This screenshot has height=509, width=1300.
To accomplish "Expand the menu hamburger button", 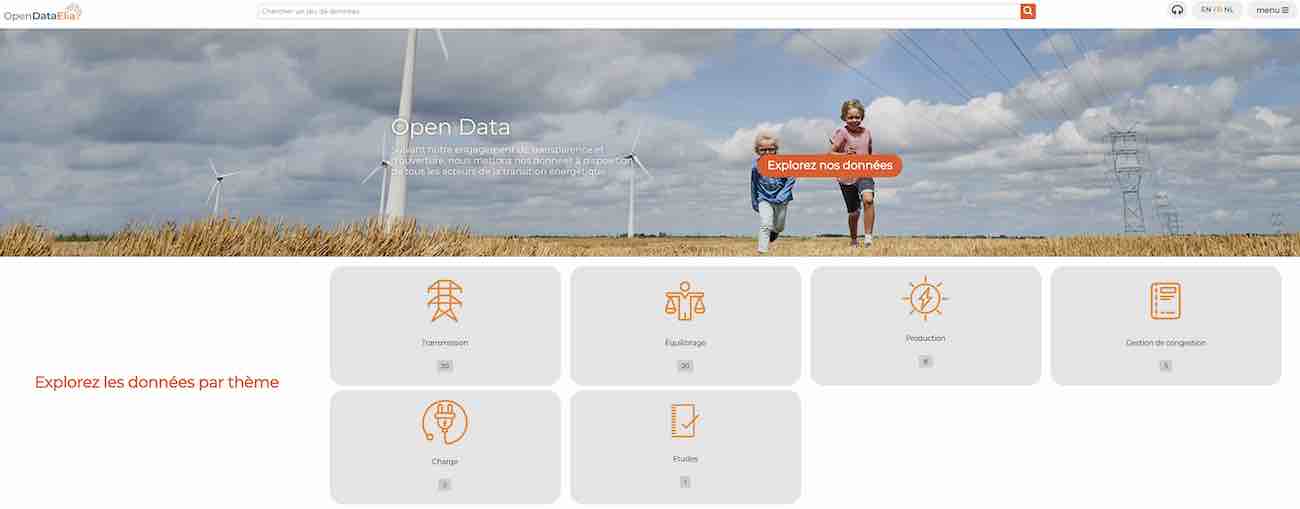I will (x=1272, y=10).
